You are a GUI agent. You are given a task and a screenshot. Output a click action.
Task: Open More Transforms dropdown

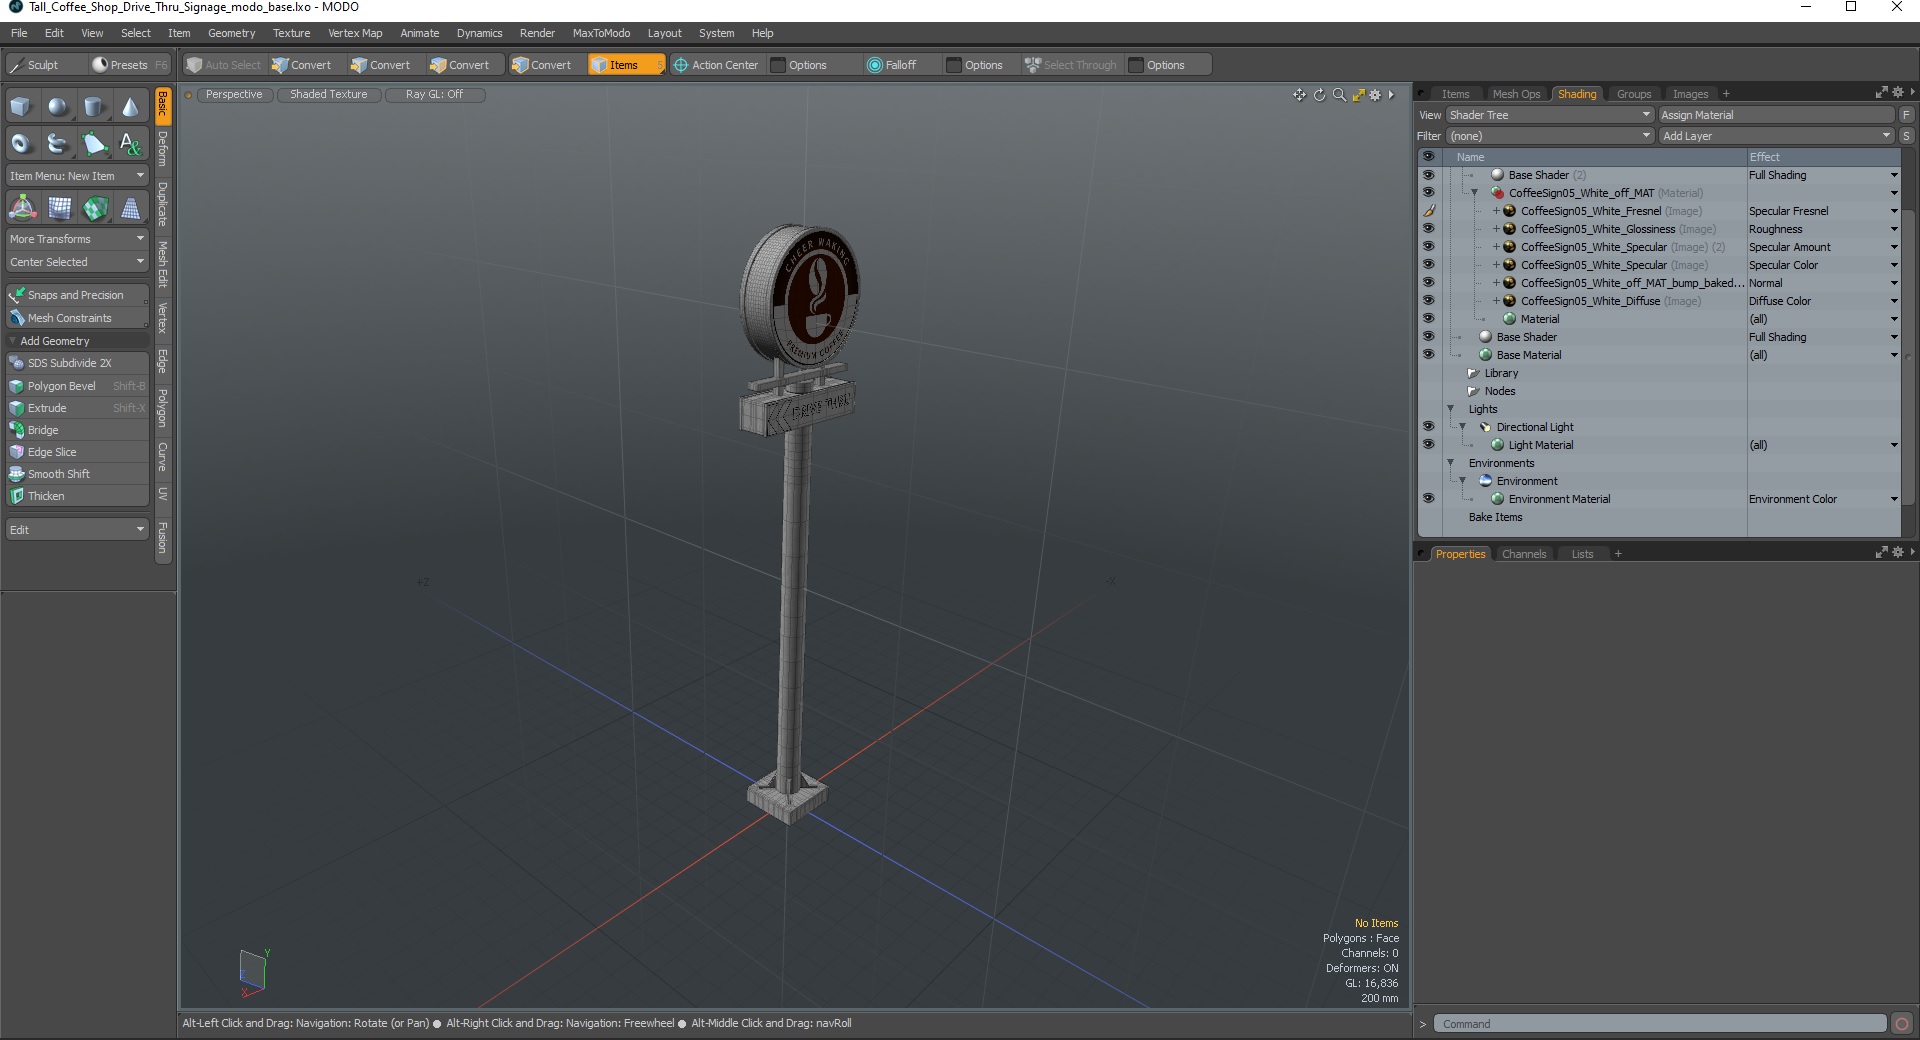tap(77, 239)
